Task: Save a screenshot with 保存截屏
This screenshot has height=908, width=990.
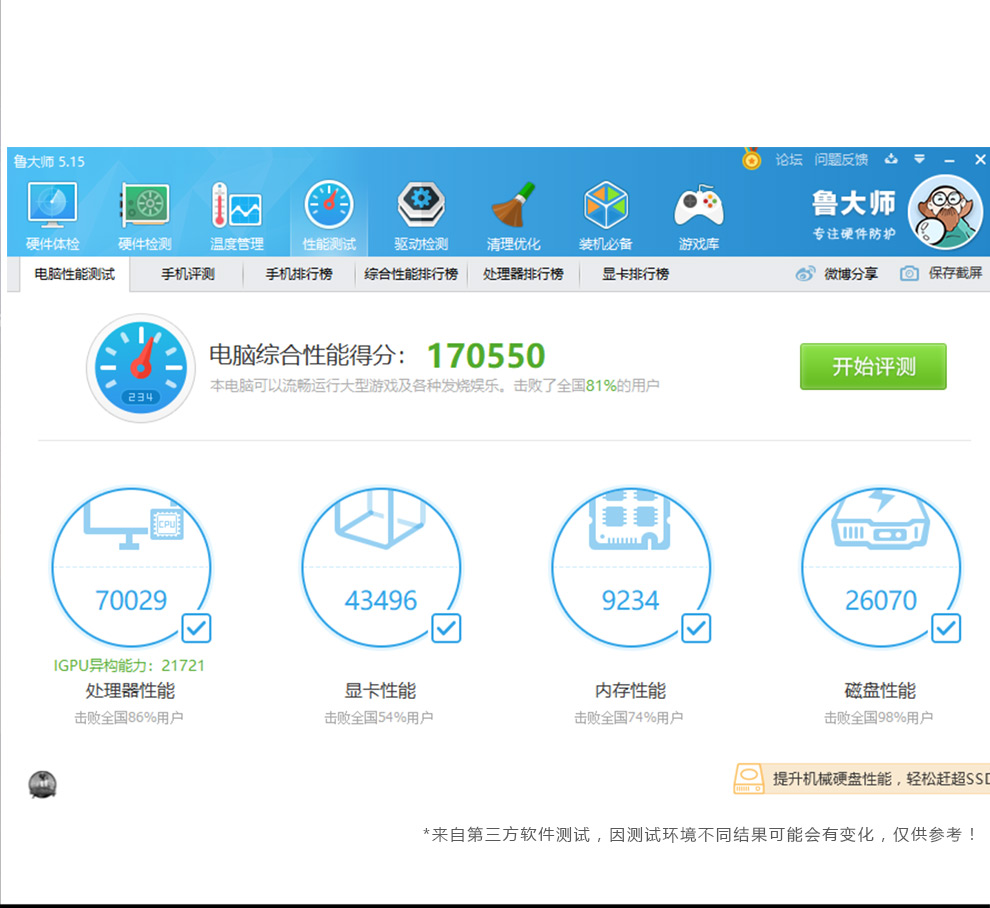Action: pyautogui.click(x=941, y=273)
